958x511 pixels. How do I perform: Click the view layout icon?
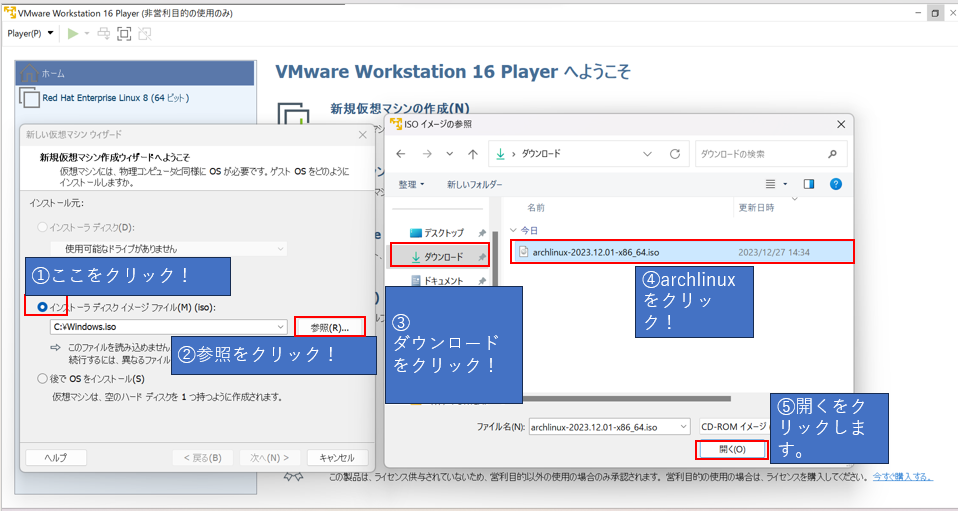tap(770, 184)
